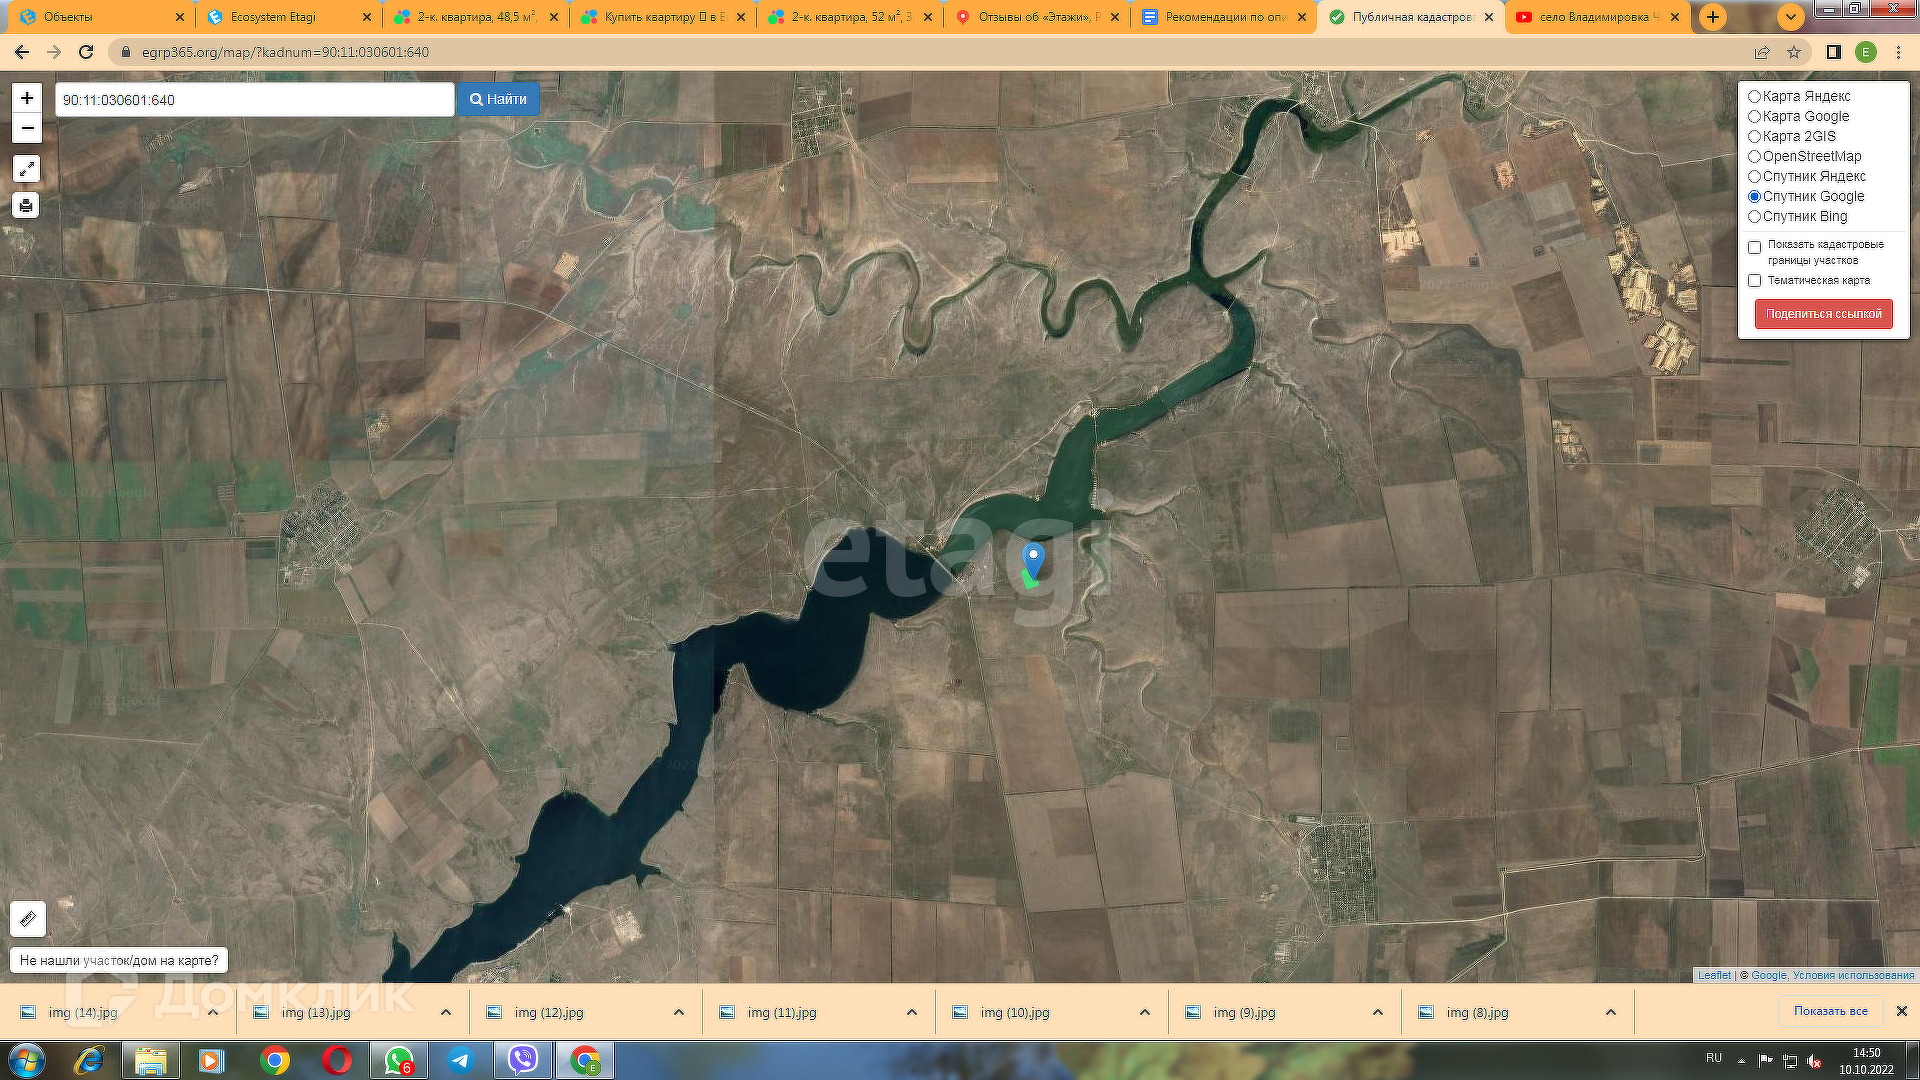Click the Поделиться ссылкой button

pyautogui.click(x=1823, y=314)
